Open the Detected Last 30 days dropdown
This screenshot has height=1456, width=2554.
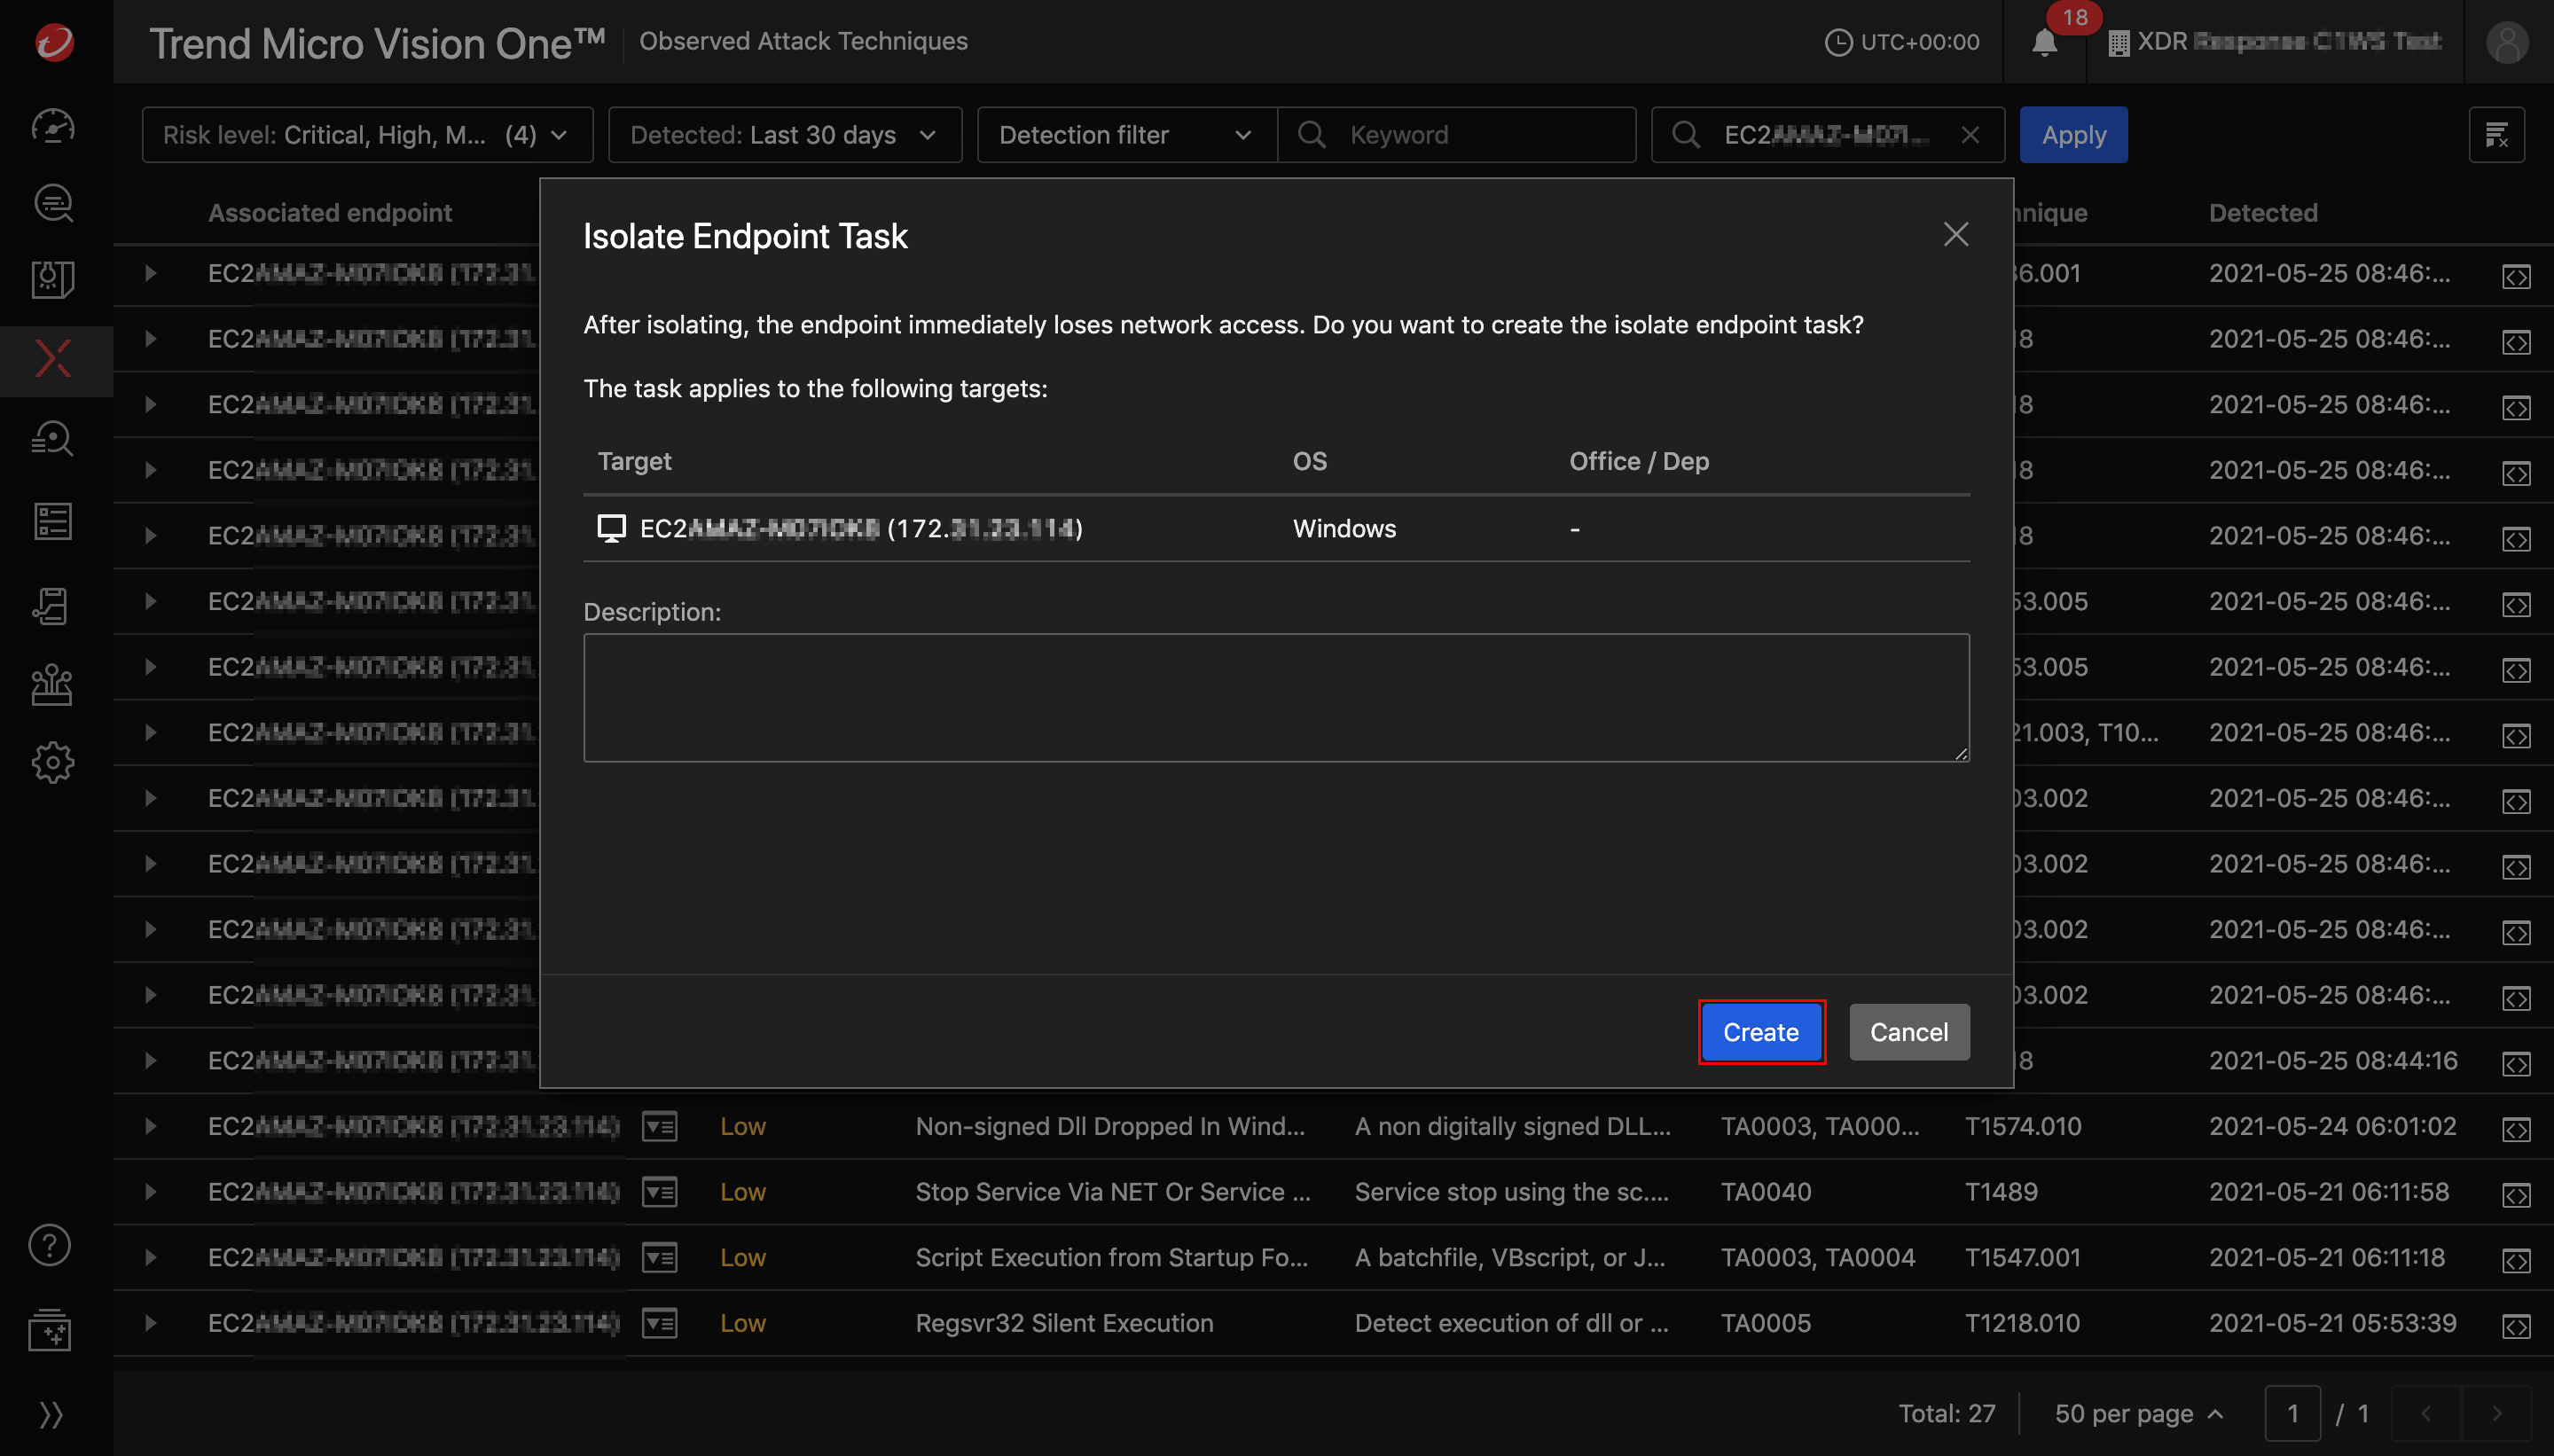pyautogui.click(x=784, y=134)
